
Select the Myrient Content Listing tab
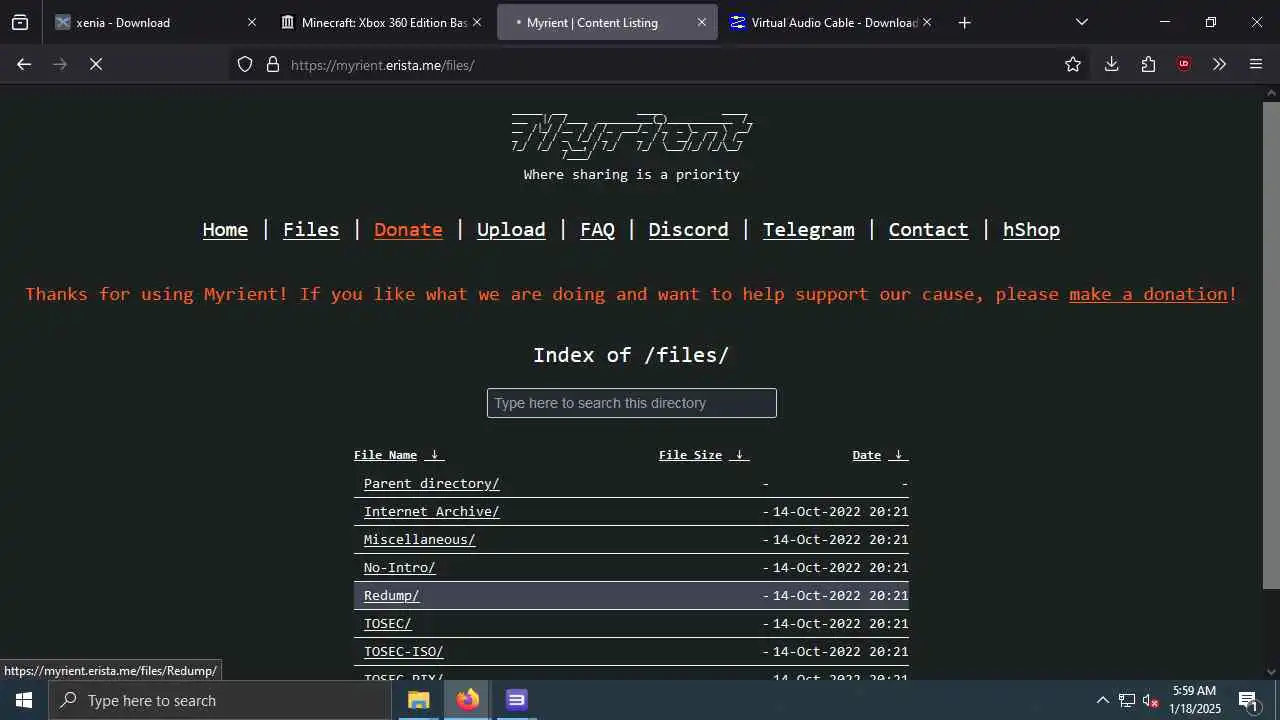coord(607,22)
